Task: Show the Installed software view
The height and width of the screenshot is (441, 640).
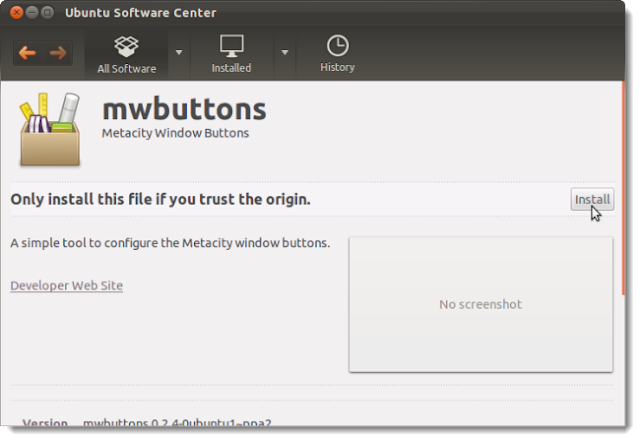Action: pyautogui.click(x=231, y=54)
